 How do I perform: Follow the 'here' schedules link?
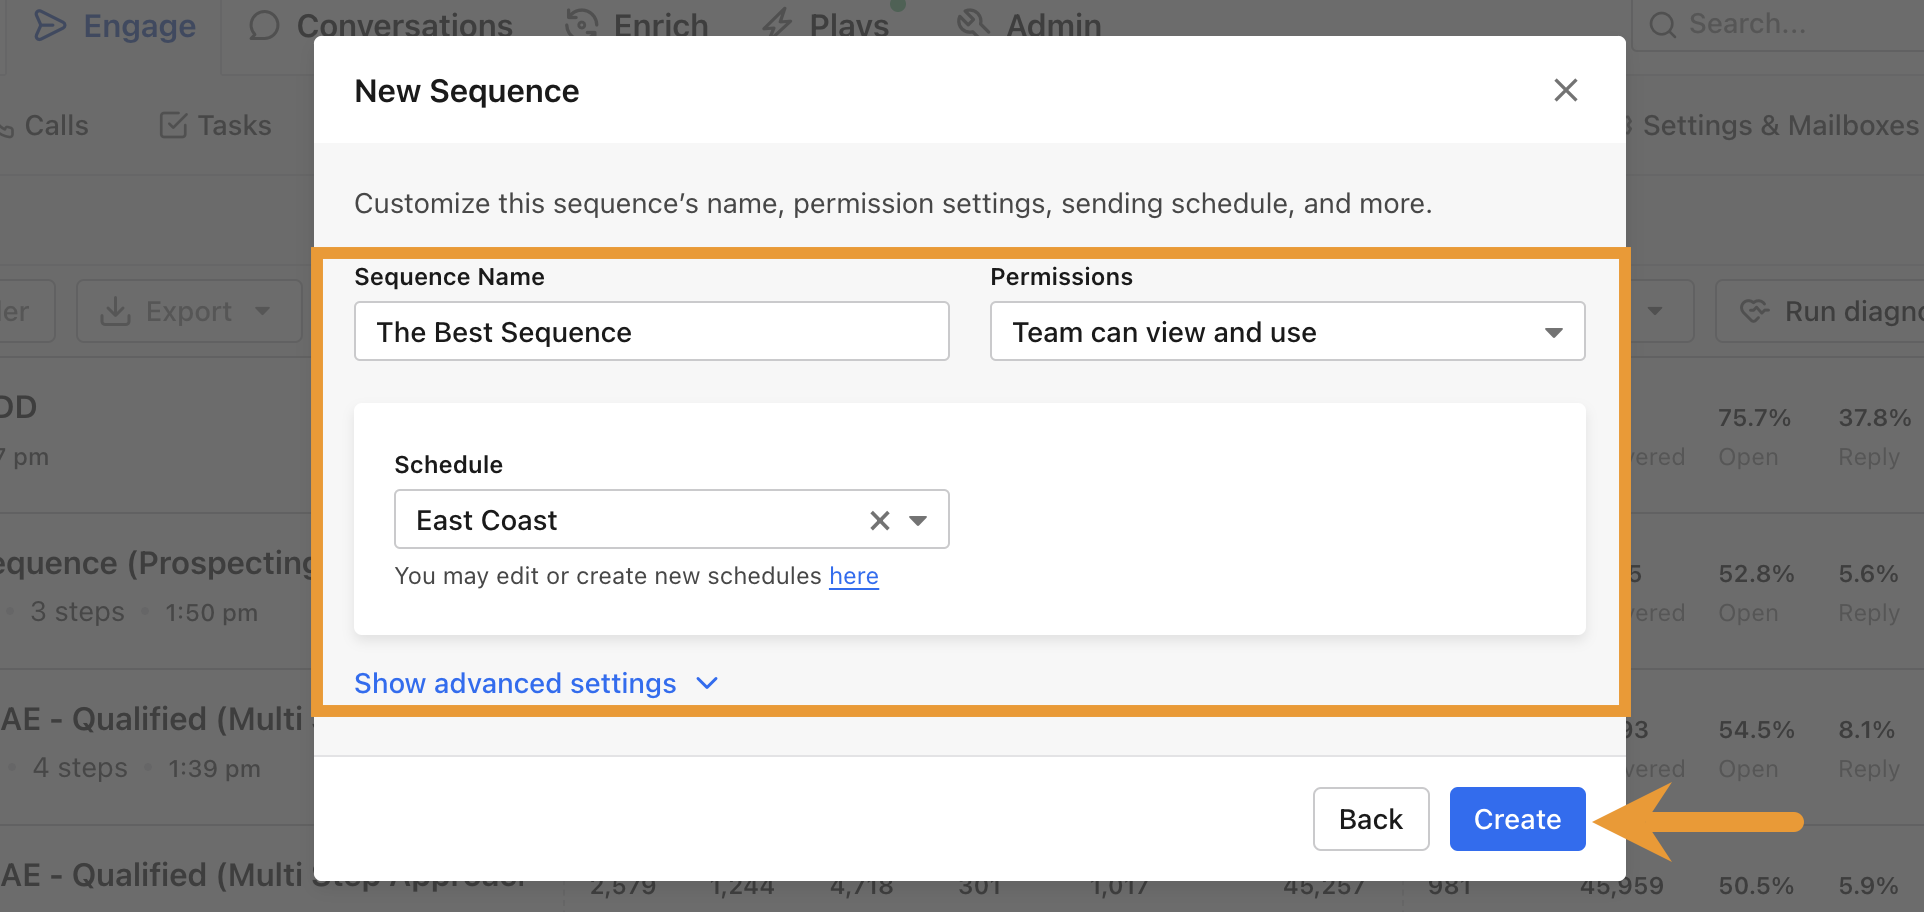point(854,576)
